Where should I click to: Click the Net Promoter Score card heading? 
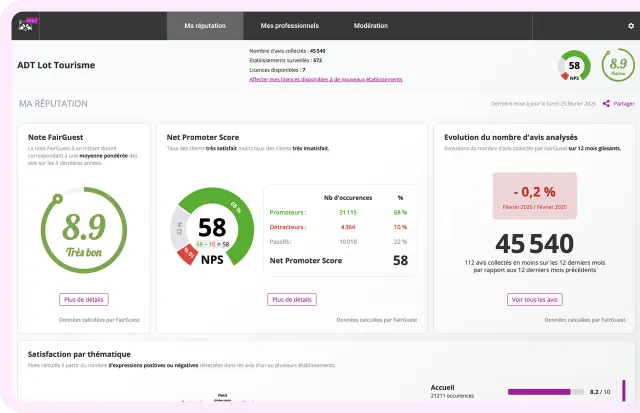(x=203, y=137)
